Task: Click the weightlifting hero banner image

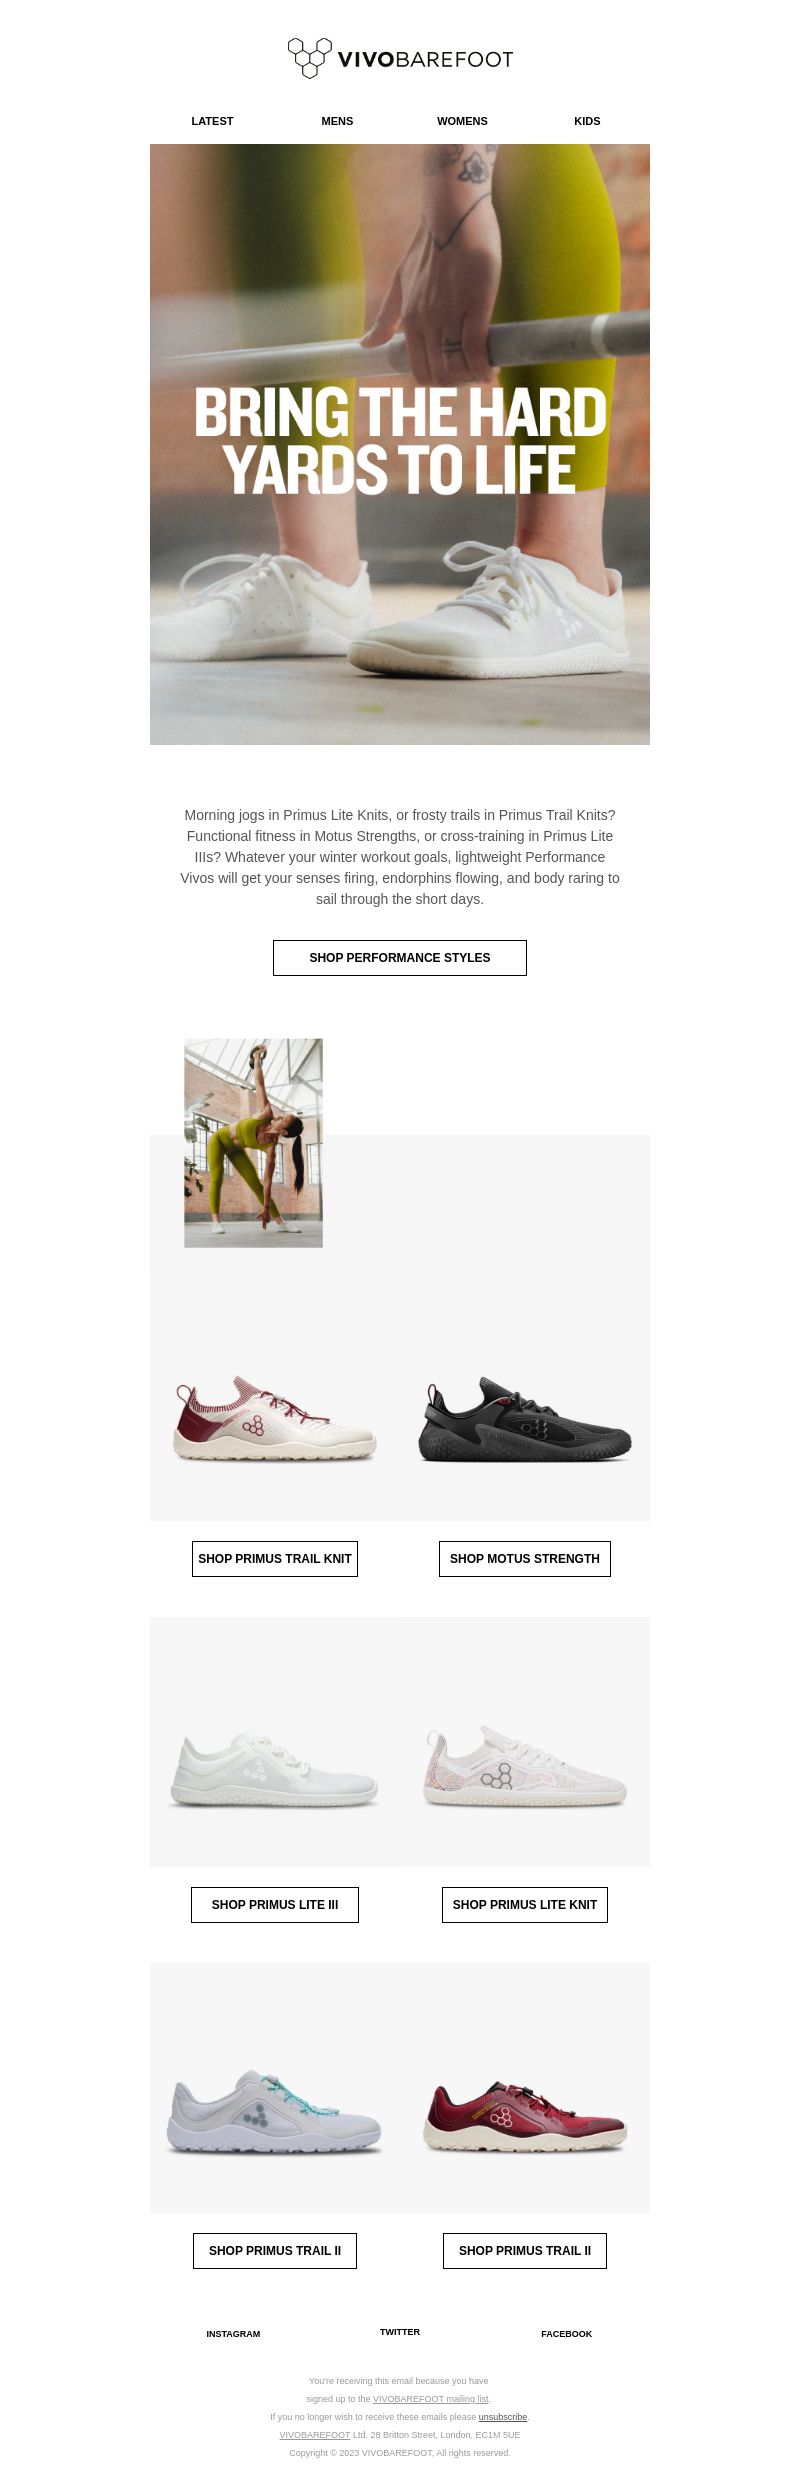Action: pyautogui.click(x=400, y=444)
